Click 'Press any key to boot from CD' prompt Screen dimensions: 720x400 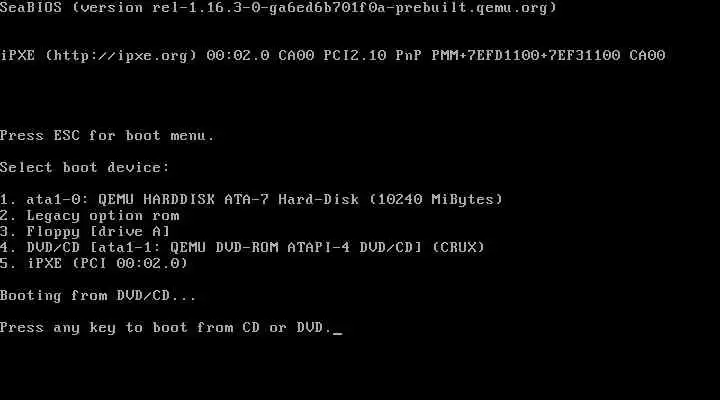tap(166, 327)
